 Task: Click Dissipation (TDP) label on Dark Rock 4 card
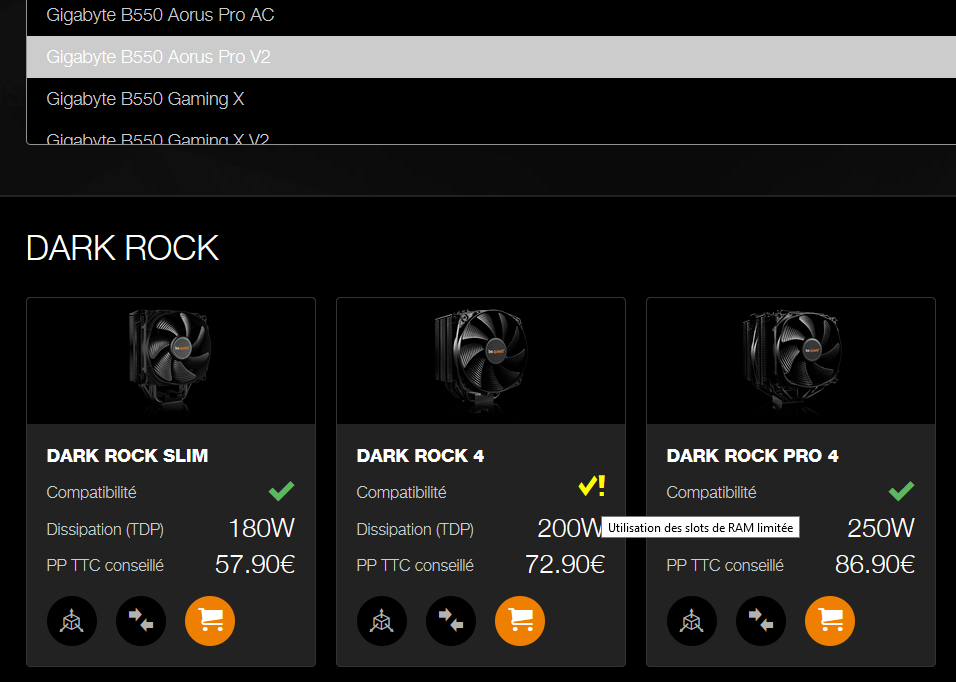click(415, 529)
